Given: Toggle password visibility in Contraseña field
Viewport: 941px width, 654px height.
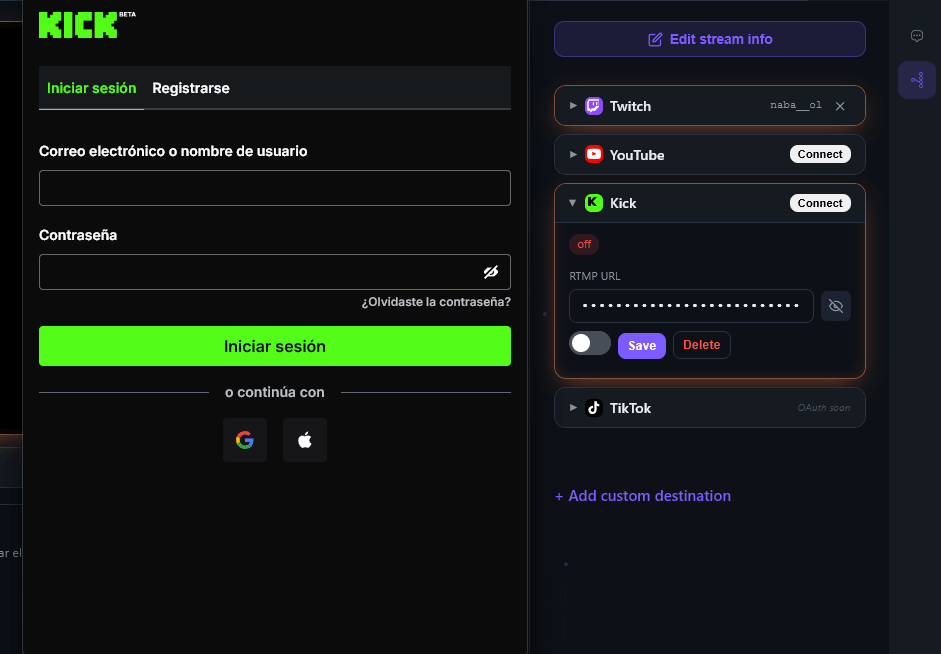Looking at the screenshot, I should click(x=491, y=272).
